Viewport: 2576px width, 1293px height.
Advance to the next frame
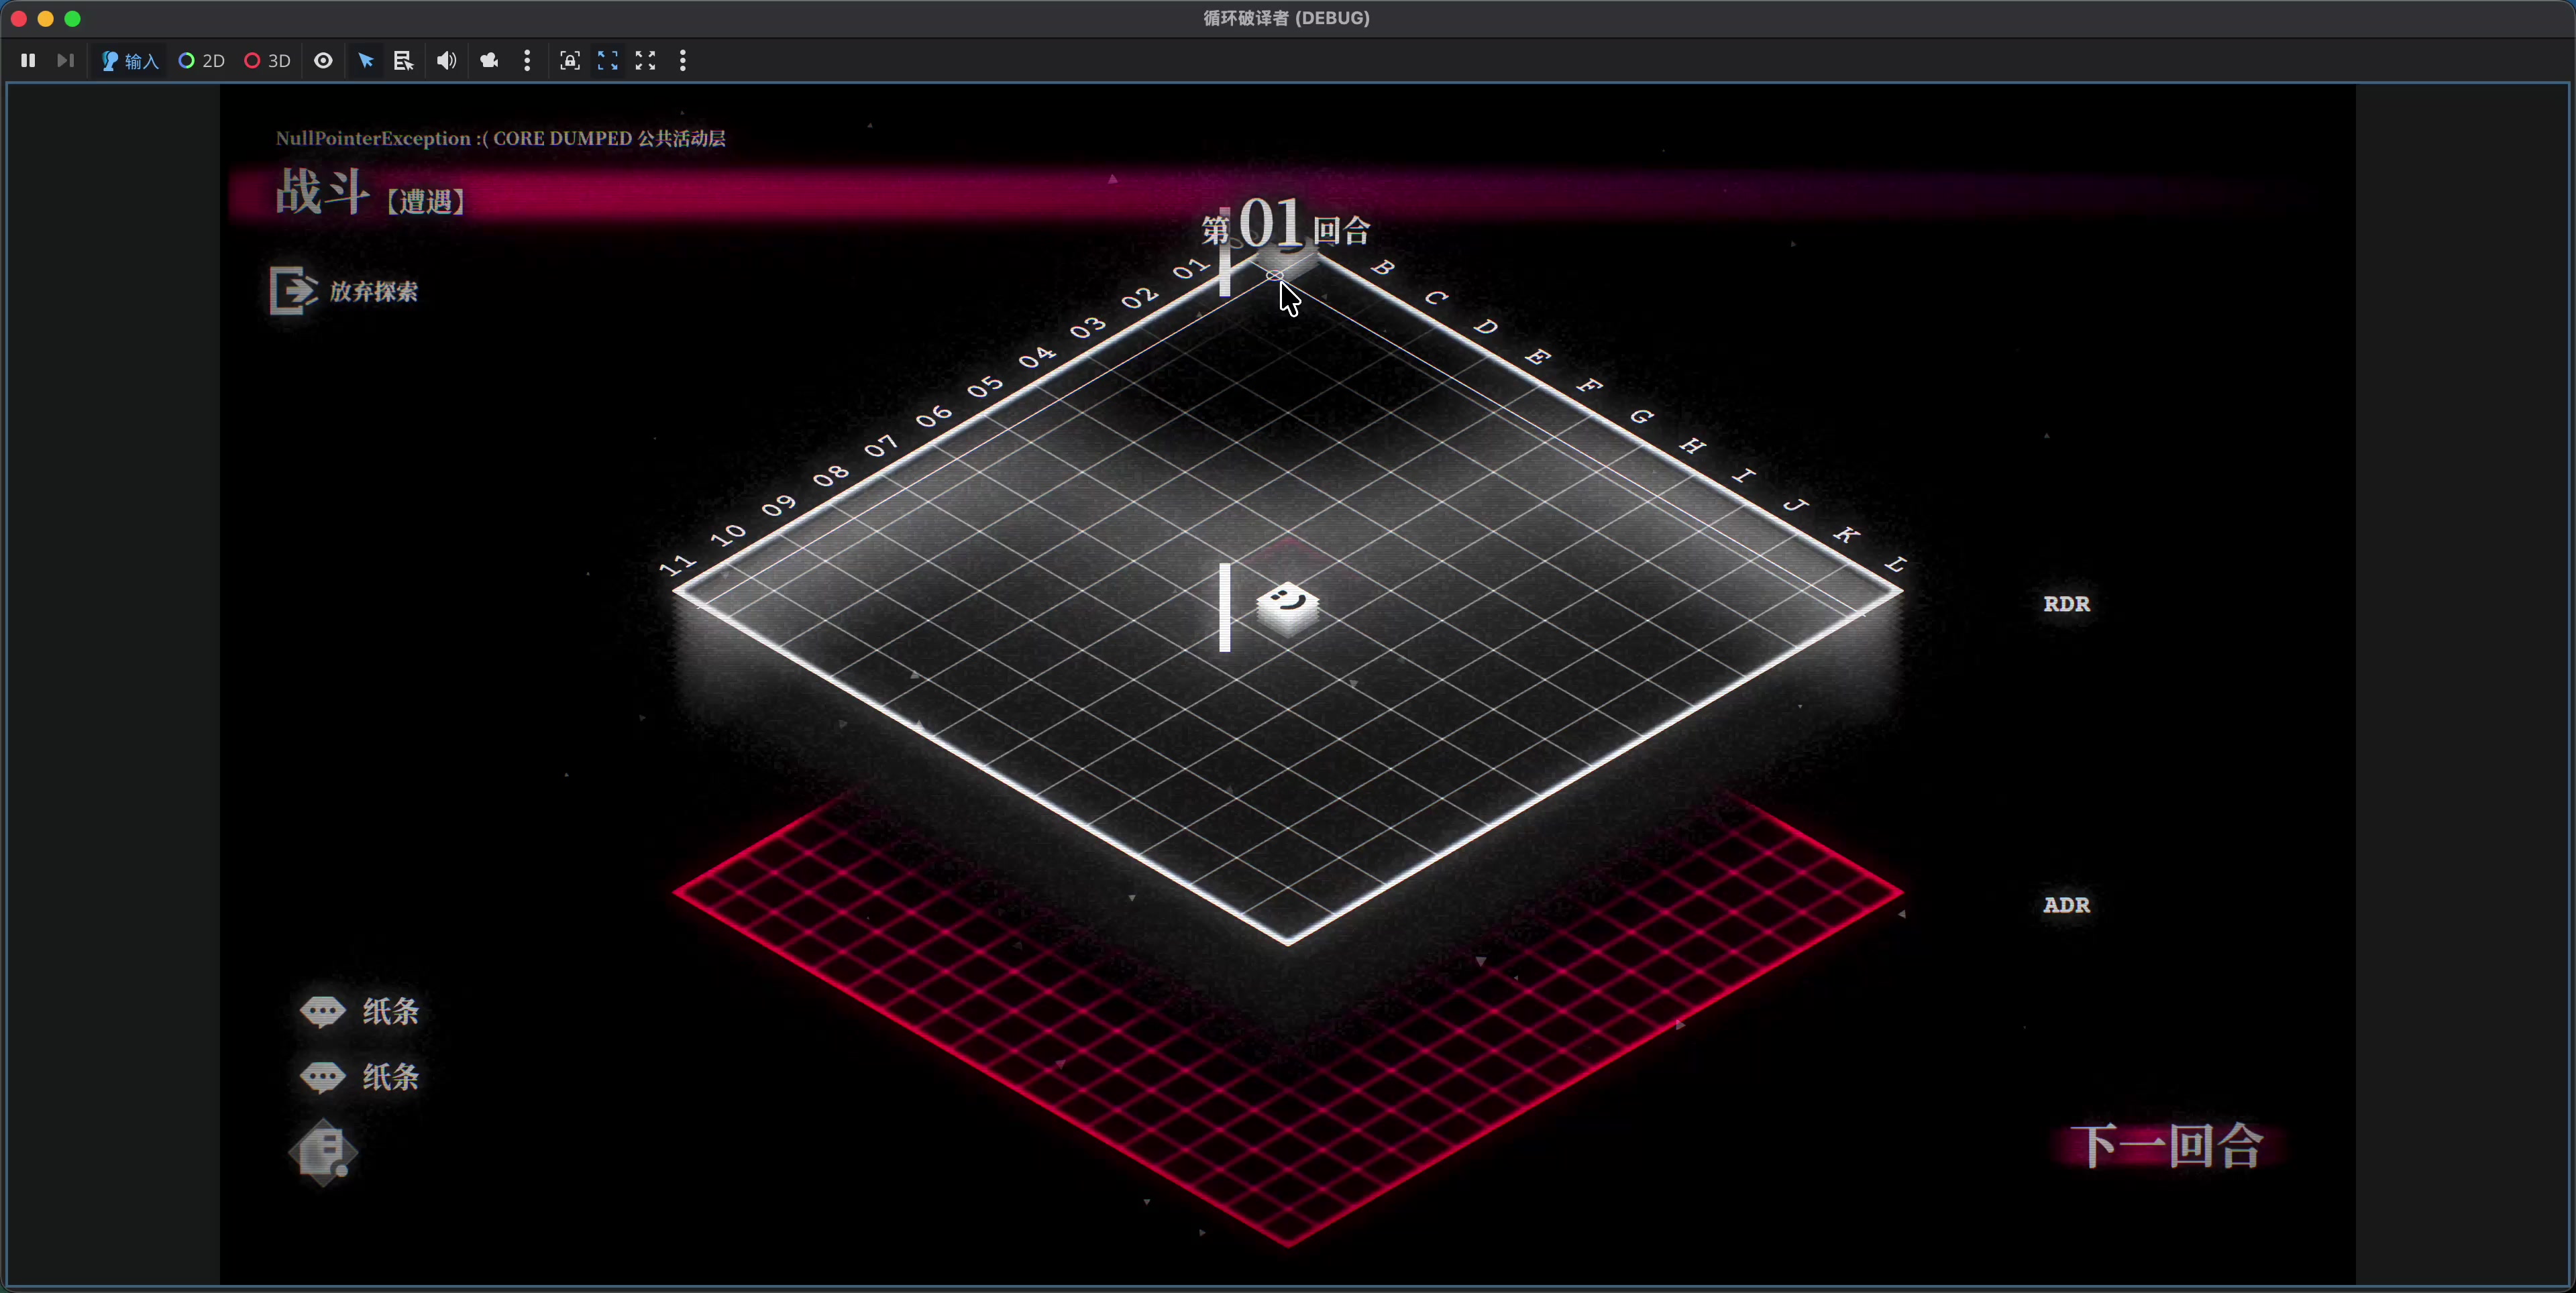point(65,61)
